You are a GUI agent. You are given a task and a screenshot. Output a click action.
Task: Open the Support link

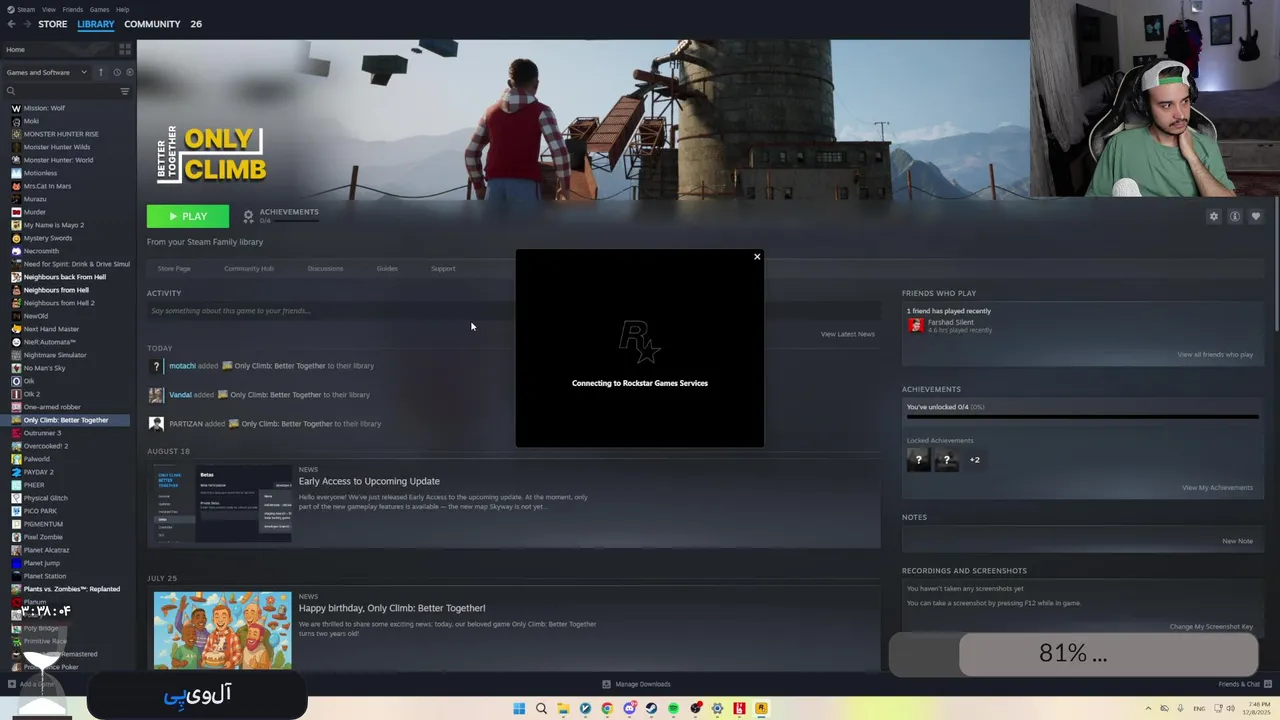[x=443, y=268]
